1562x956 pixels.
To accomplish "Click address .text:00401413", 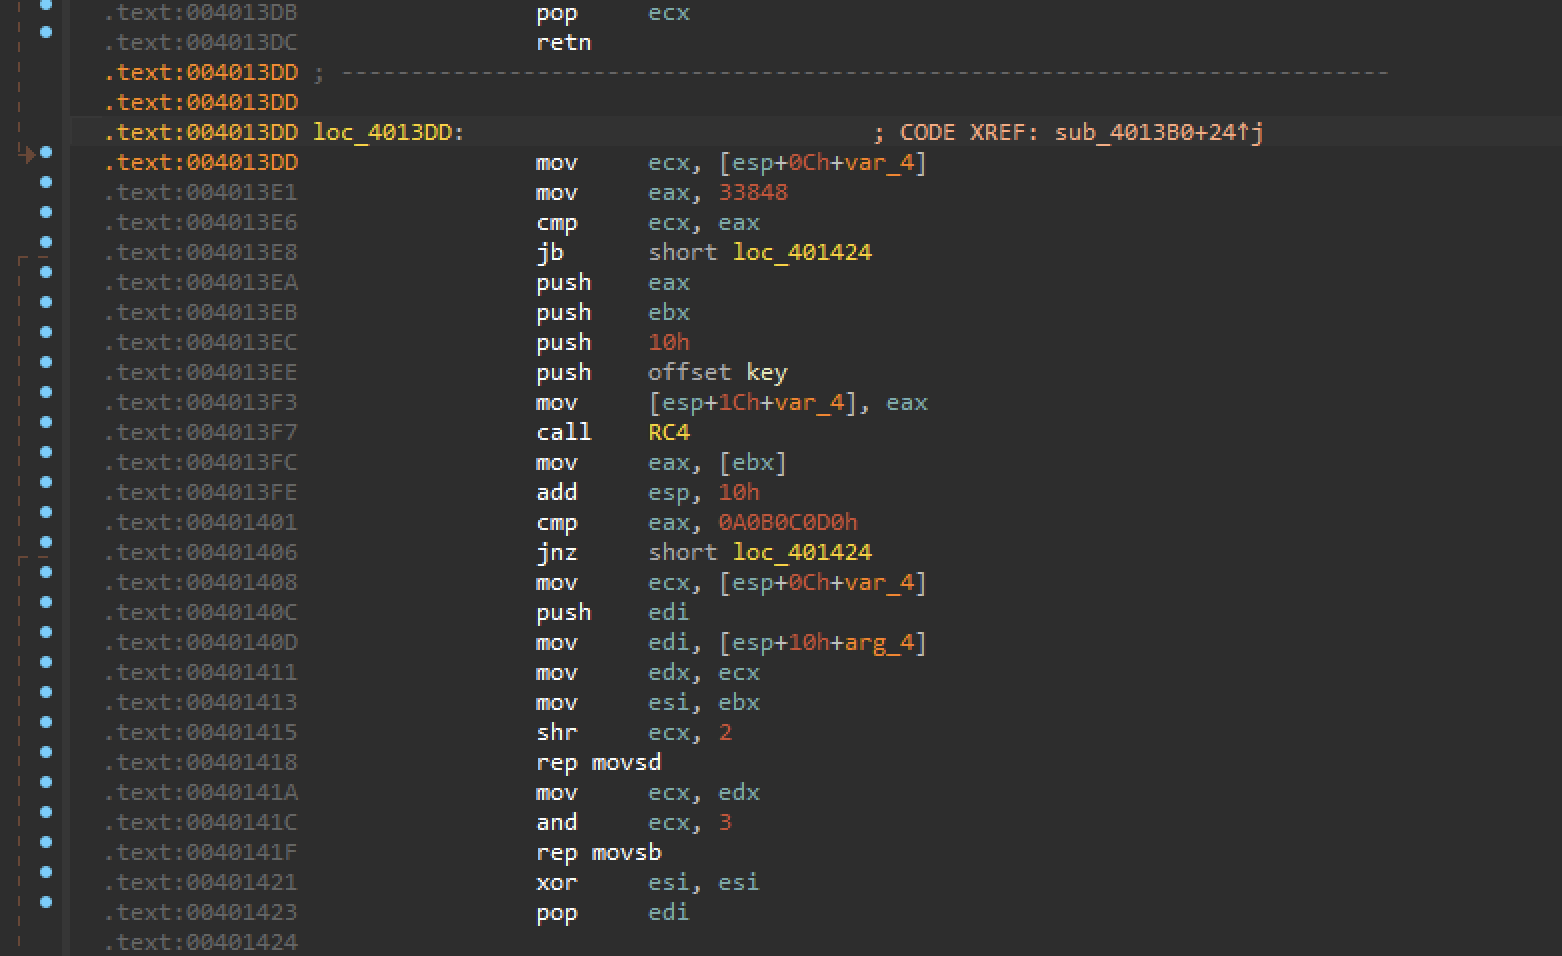I will 201,702.
